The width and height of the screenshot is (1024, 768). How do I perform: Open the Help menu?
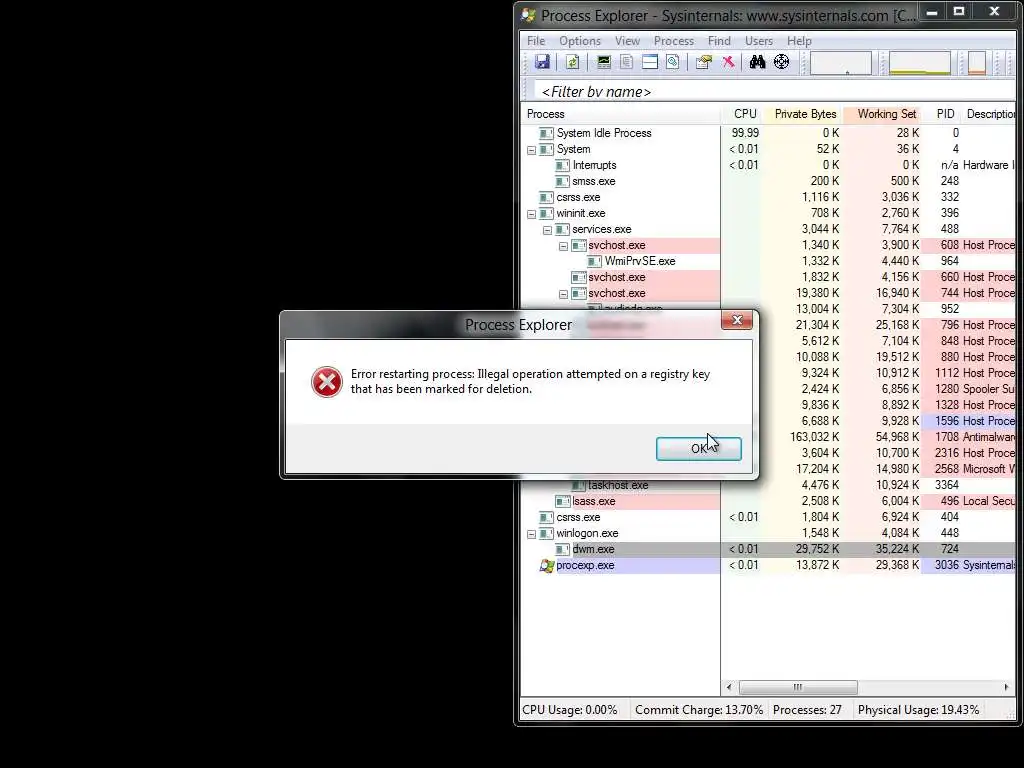point(799,41)
